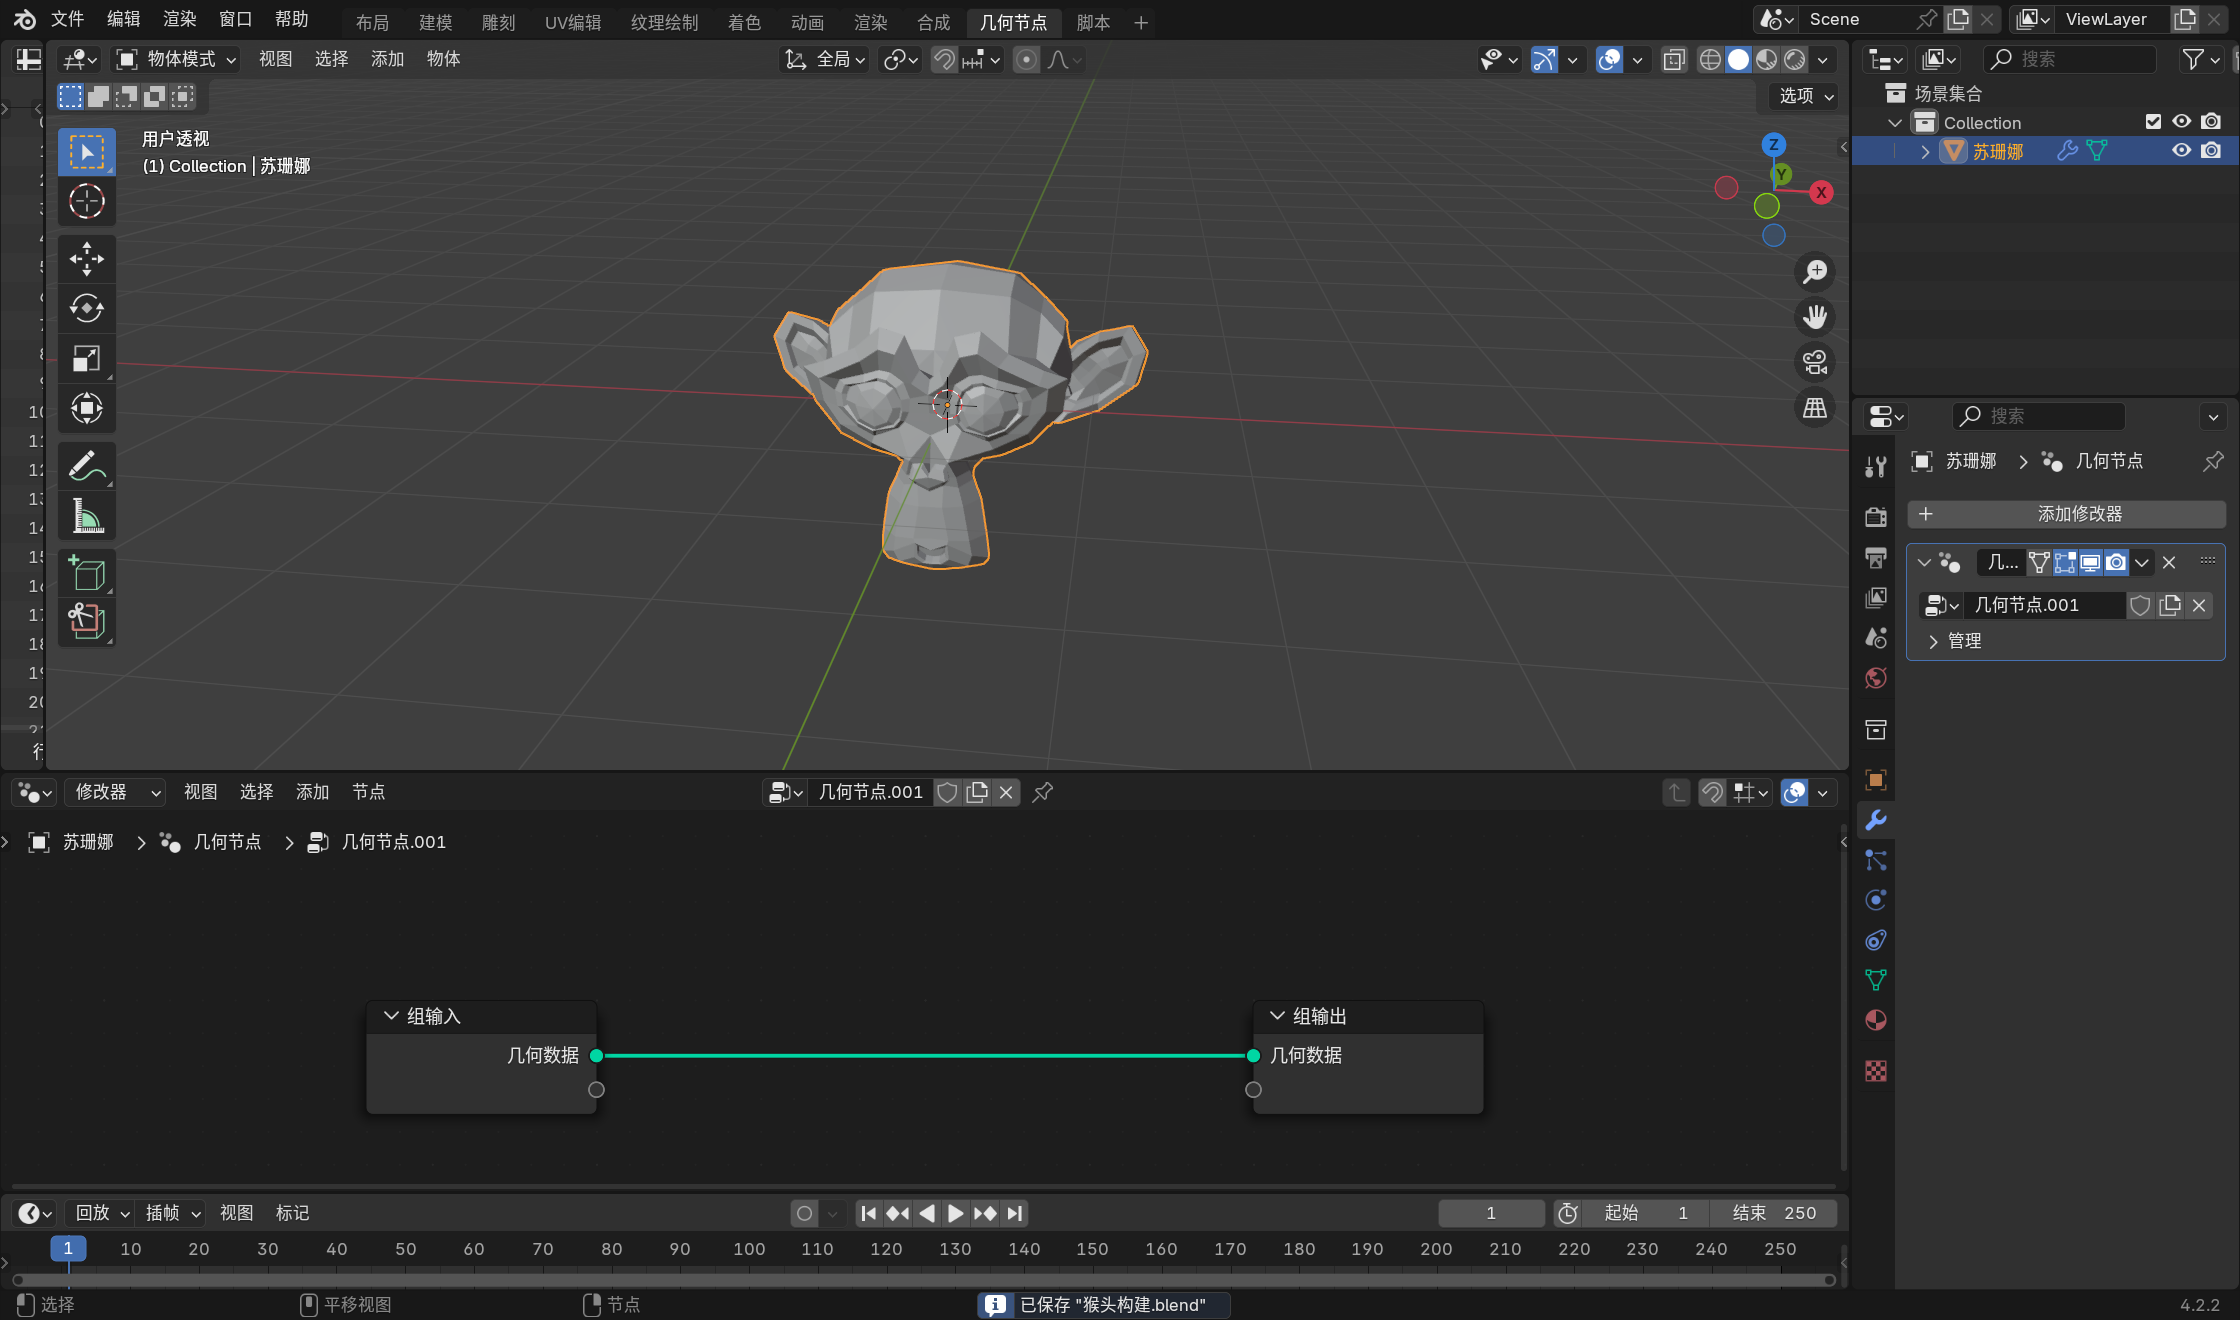Activate the Scale tool

[87, 358]
